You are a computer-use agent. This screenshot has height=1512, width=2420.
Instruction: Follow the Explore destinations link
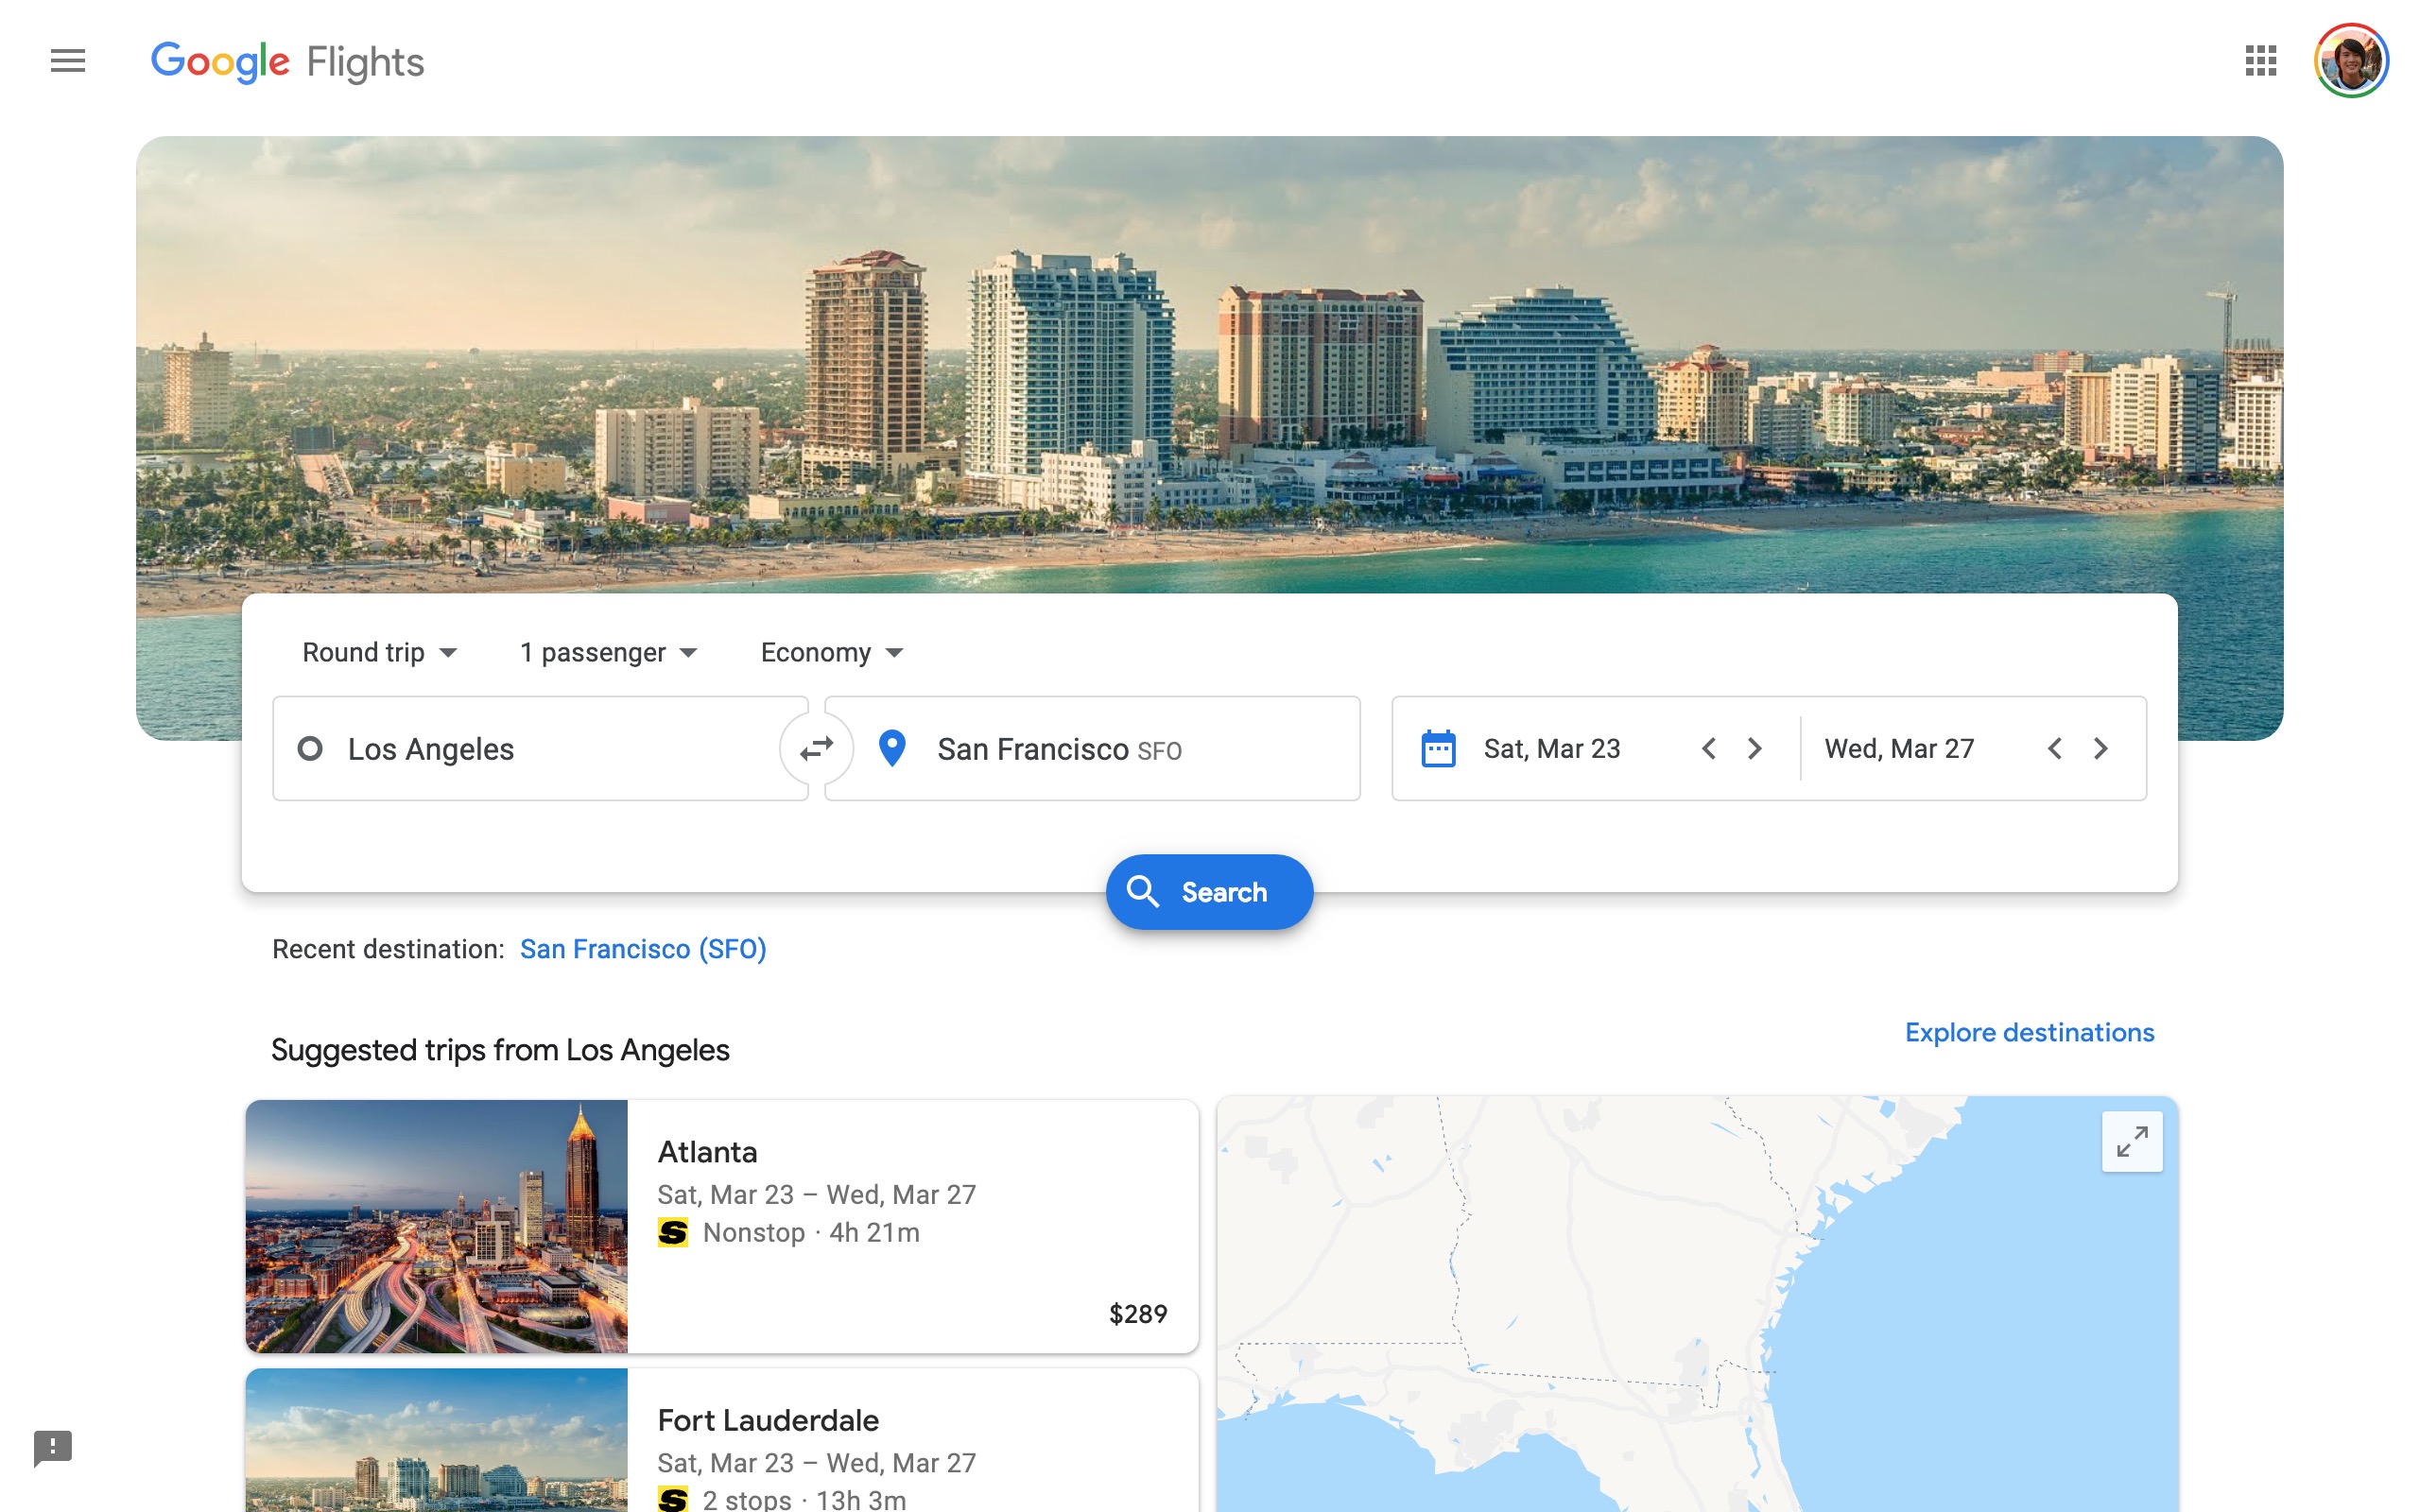(x=2029, y=1032)
